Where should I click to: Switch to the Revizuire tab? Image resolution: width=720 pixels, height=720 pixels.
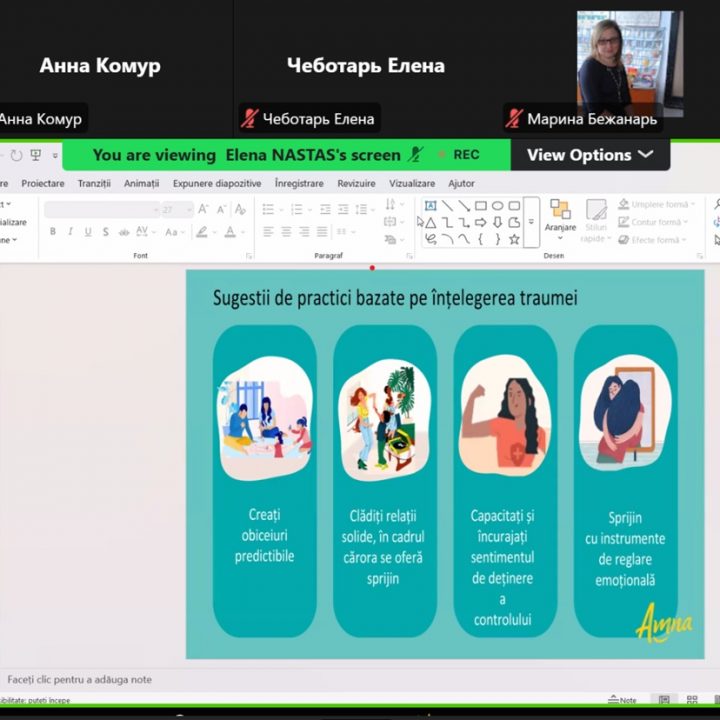pyautogui.click(x=356, y=184)
